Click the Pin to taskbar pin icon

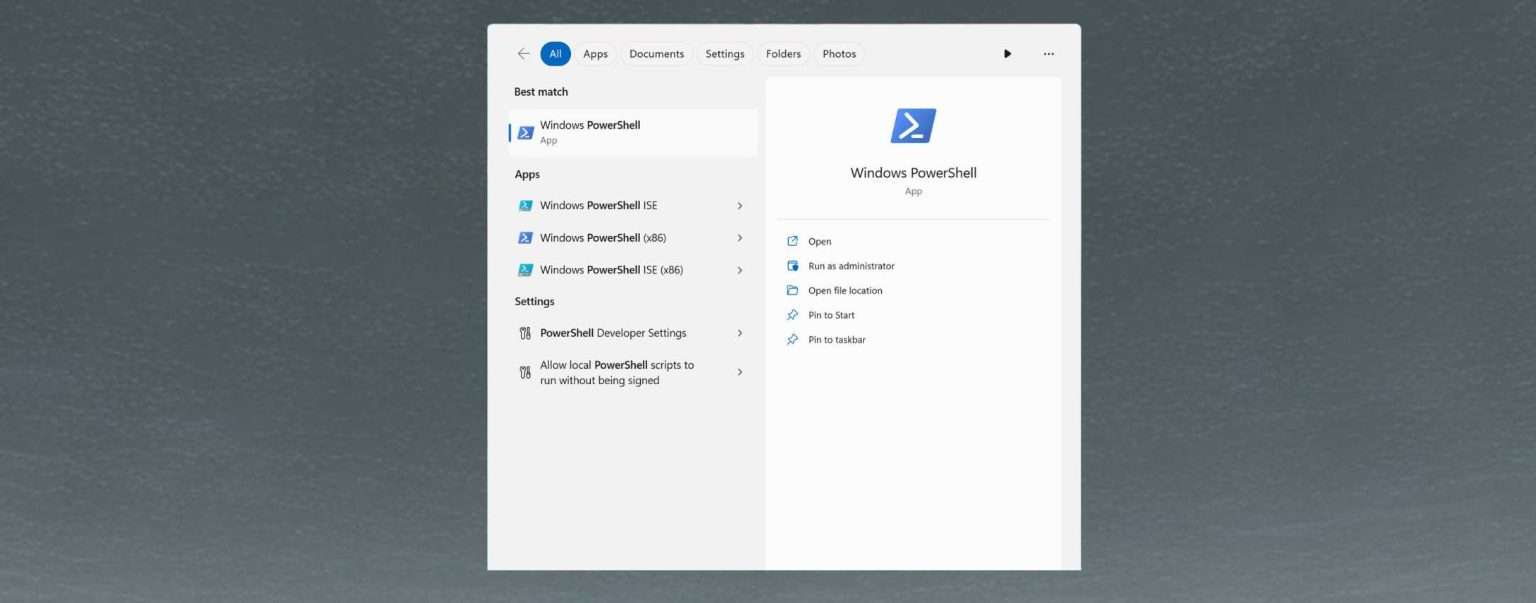click(793, 340)
